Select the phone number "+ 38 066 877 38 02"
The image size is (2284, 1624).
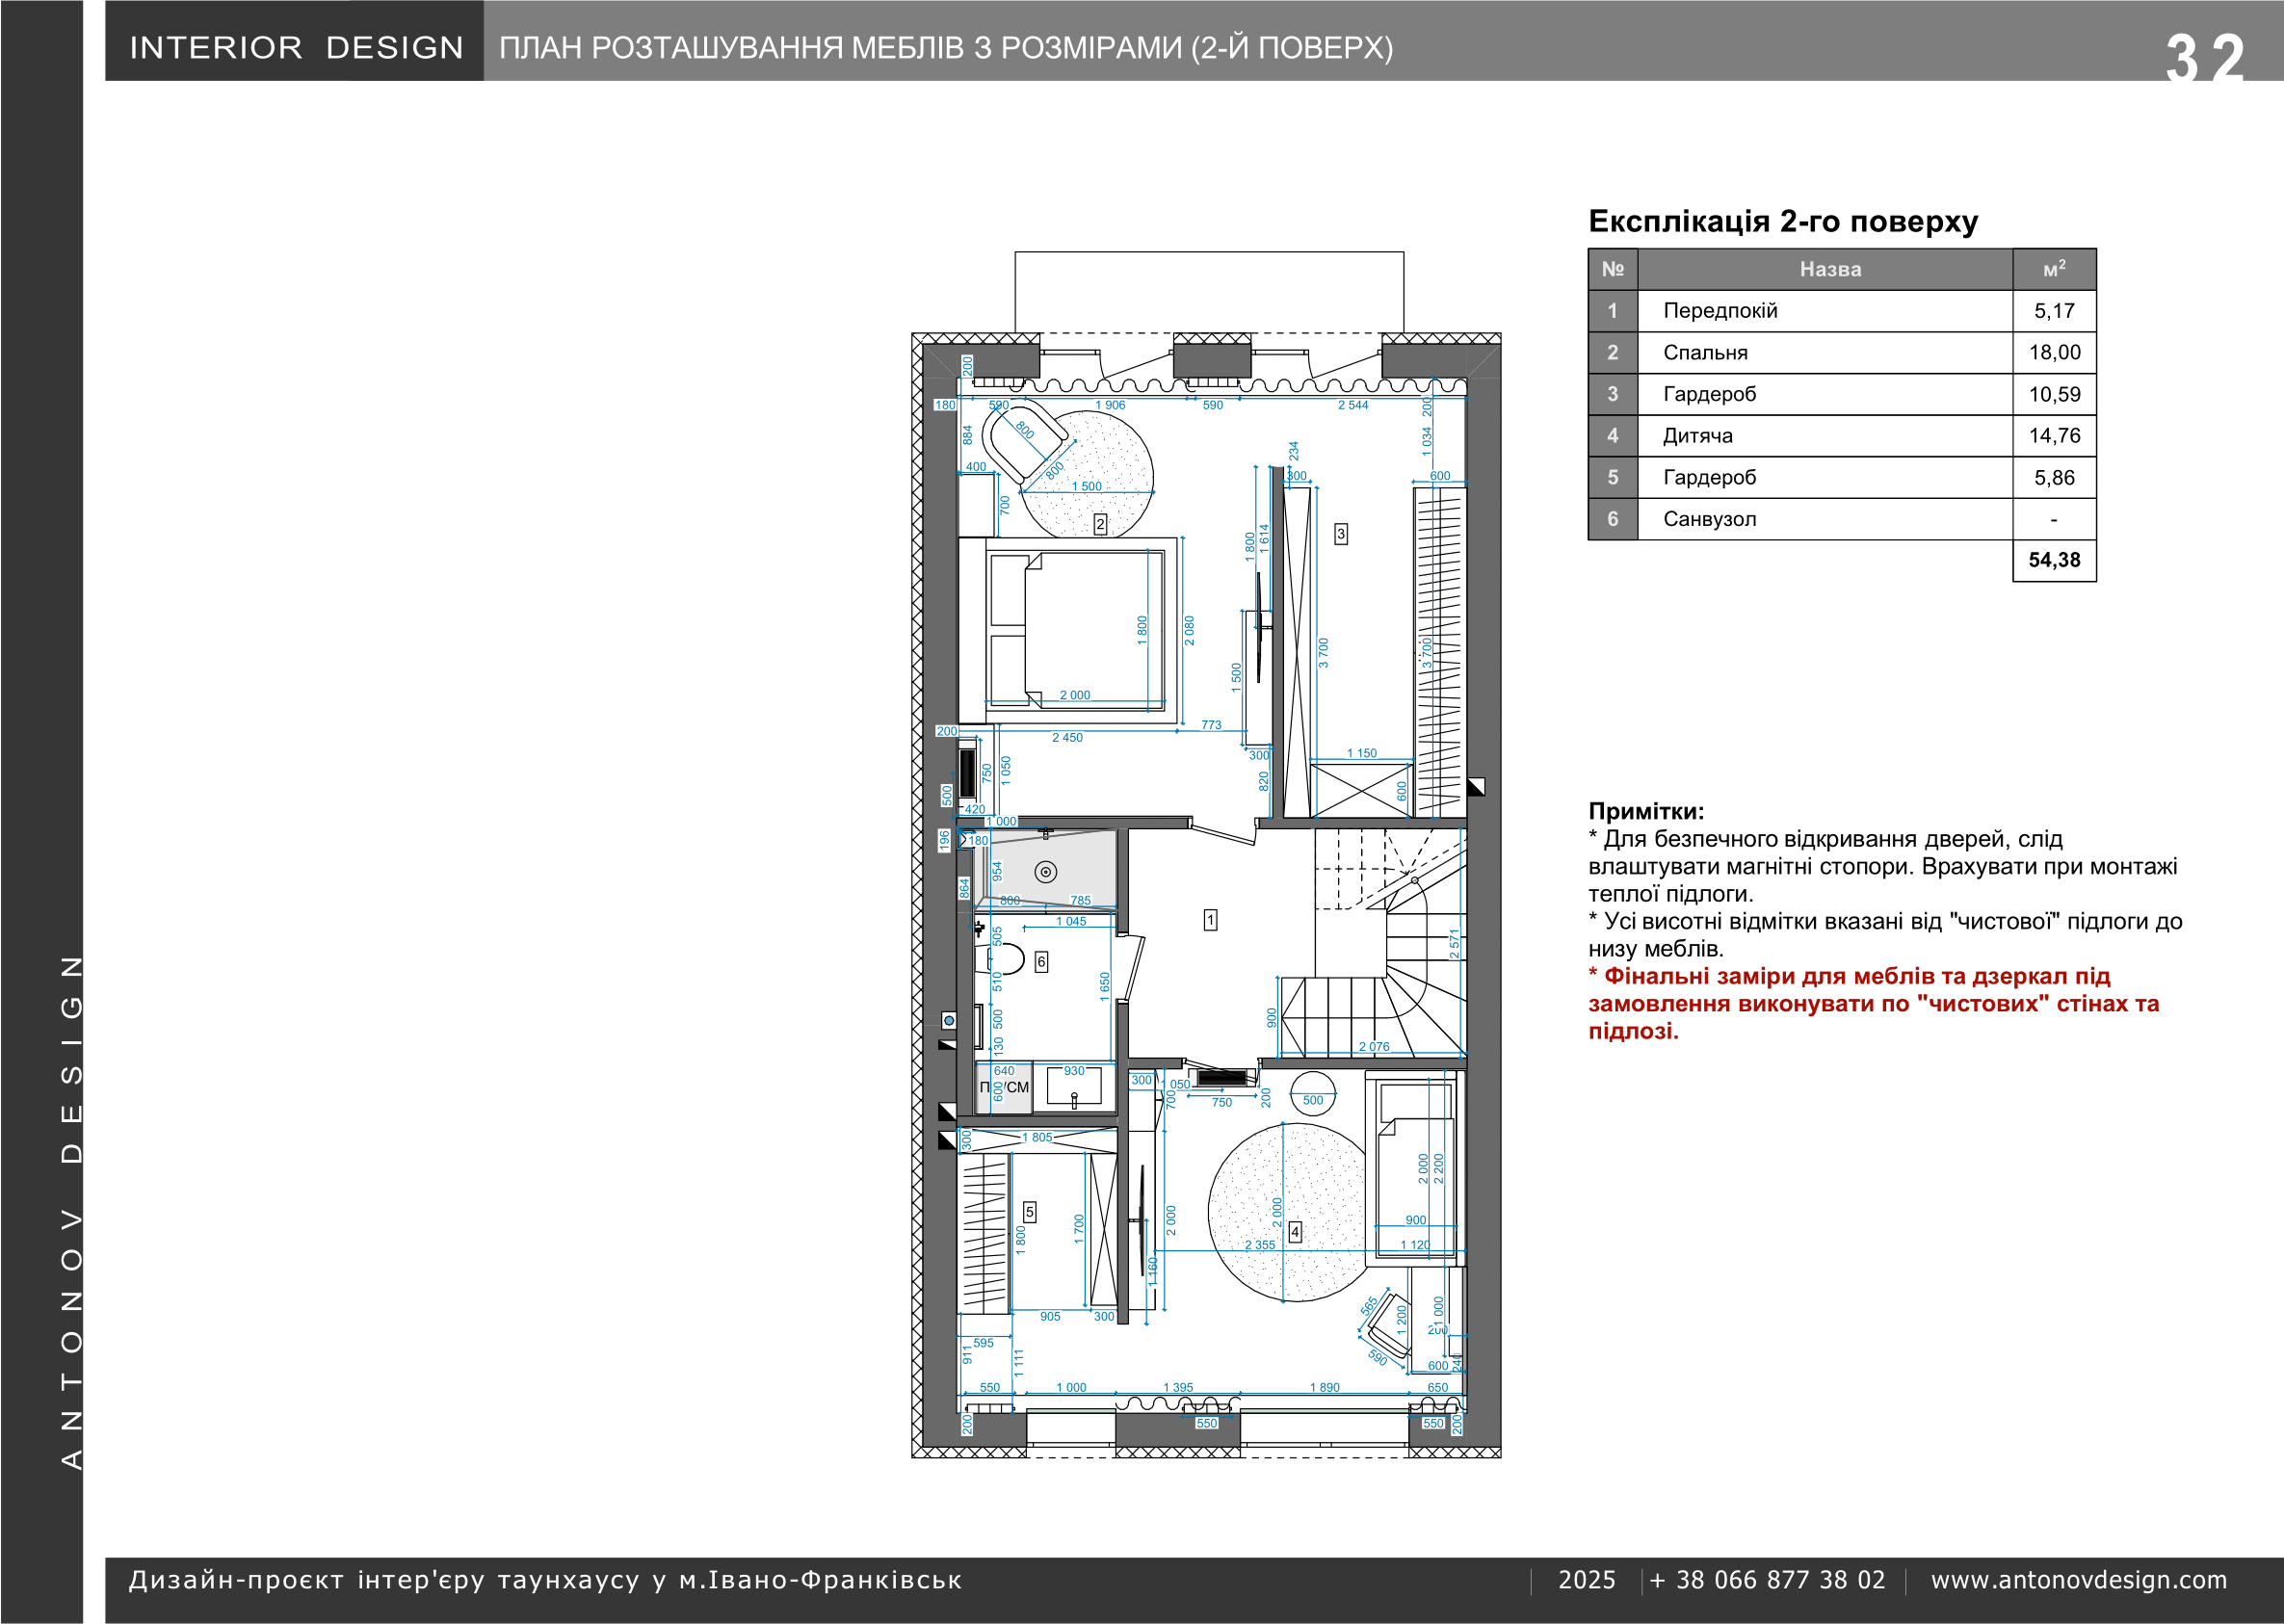1767,1580
